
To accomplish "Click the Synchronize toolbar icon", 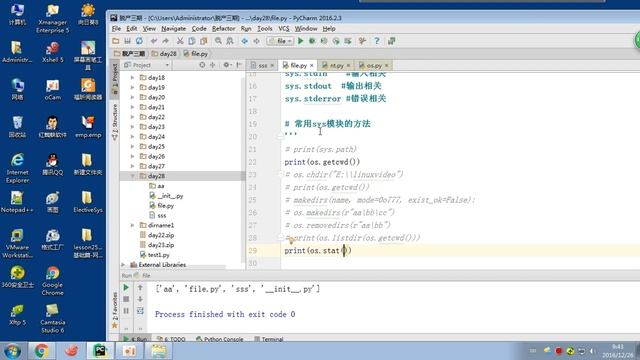I will (139, 41).
